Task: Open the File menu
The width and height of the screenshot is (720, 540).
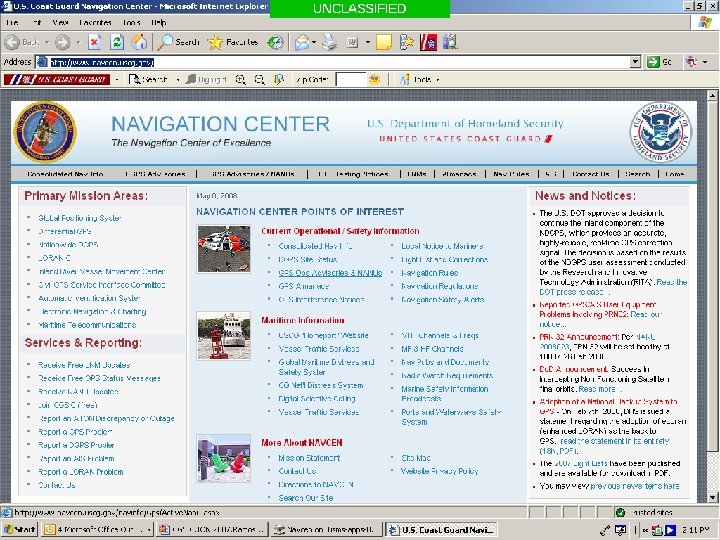Action: [x=12, y=22]
